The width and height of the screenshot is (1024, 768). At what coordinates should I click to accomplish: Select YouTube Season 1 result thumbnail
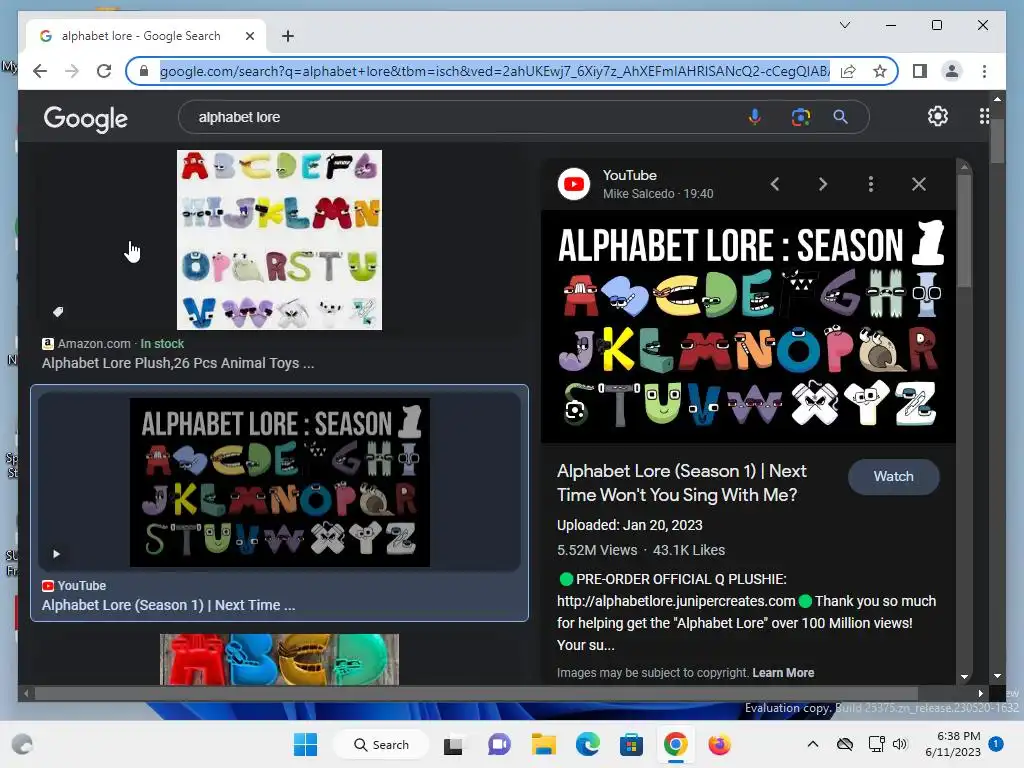tap(280, 483)
